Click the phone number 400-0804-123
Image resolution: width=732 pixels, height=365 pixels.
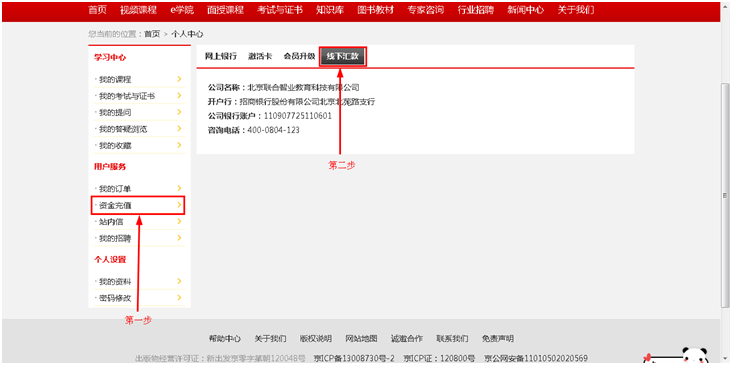tap(274, 130)
